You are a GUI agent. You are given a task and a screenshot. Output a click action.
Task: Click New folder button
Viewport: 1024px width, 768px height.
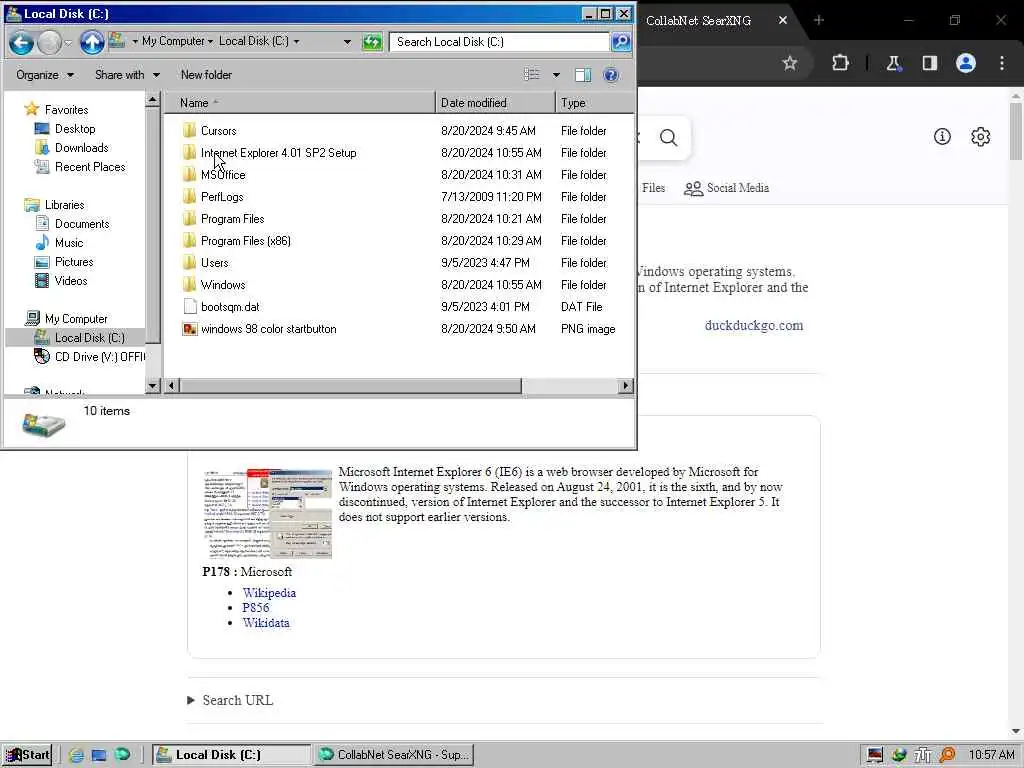(x=206, y=74)
